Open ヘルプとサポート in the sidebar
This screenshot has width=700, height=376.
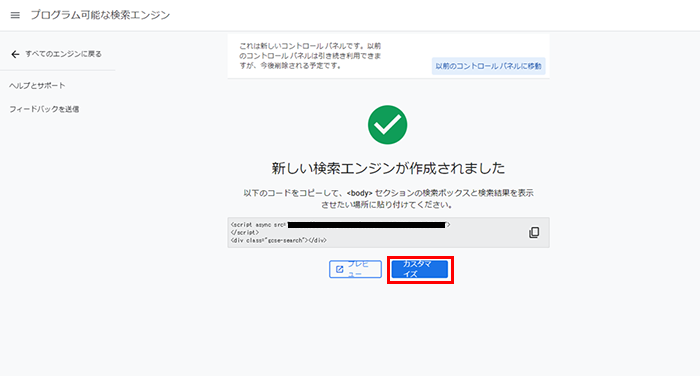[x=37, y=85]
